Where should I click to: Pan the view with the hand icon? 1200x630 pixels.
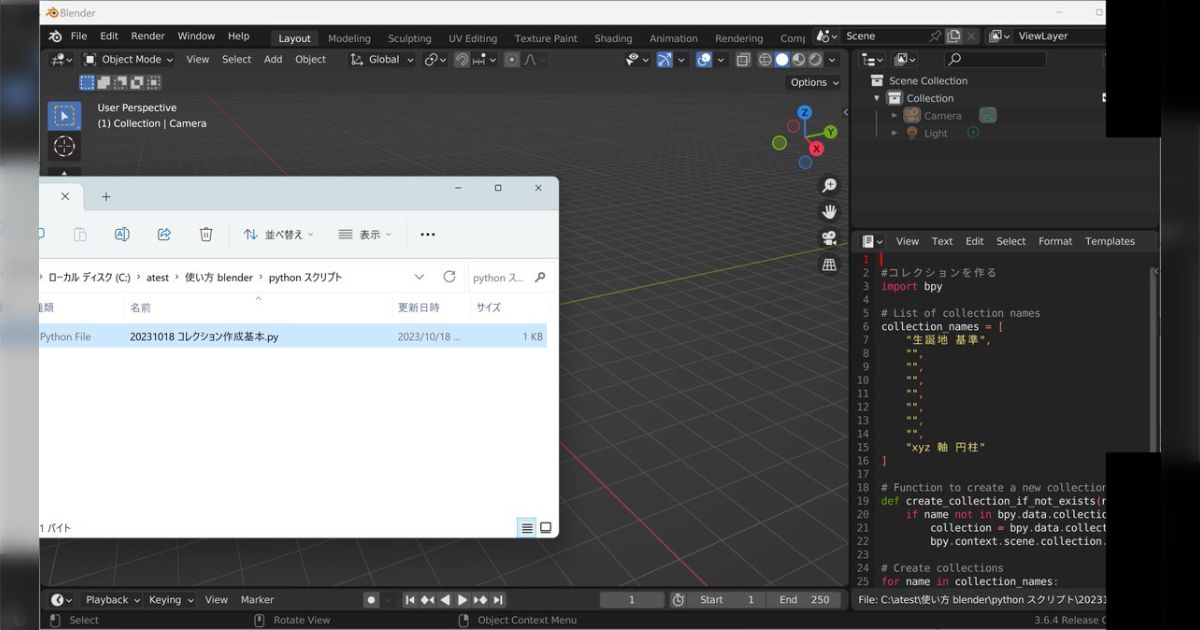pos(829,211)
